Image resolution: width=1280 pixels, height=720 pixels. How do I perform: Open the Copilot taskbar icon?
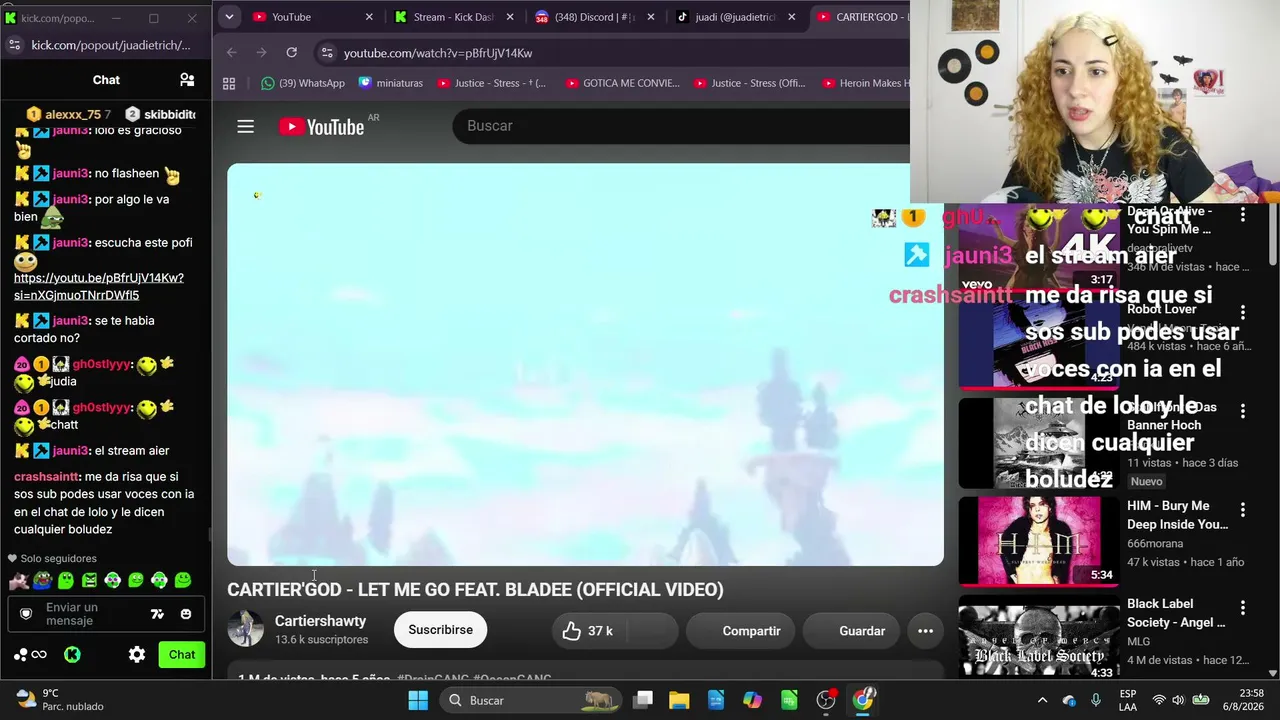(752, 700)
